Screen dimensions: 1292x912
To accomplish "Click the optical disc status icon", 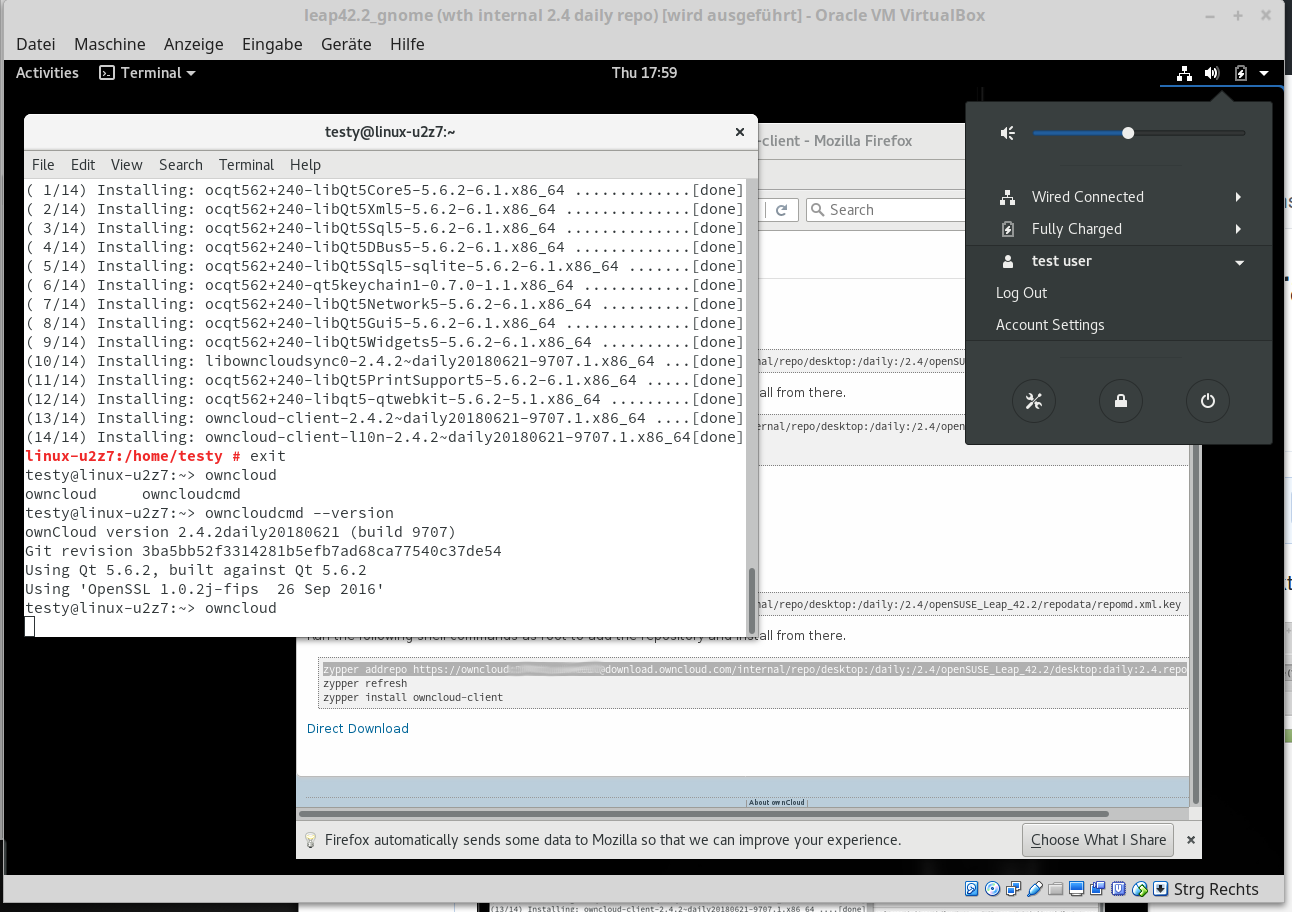I will (992, 888).
